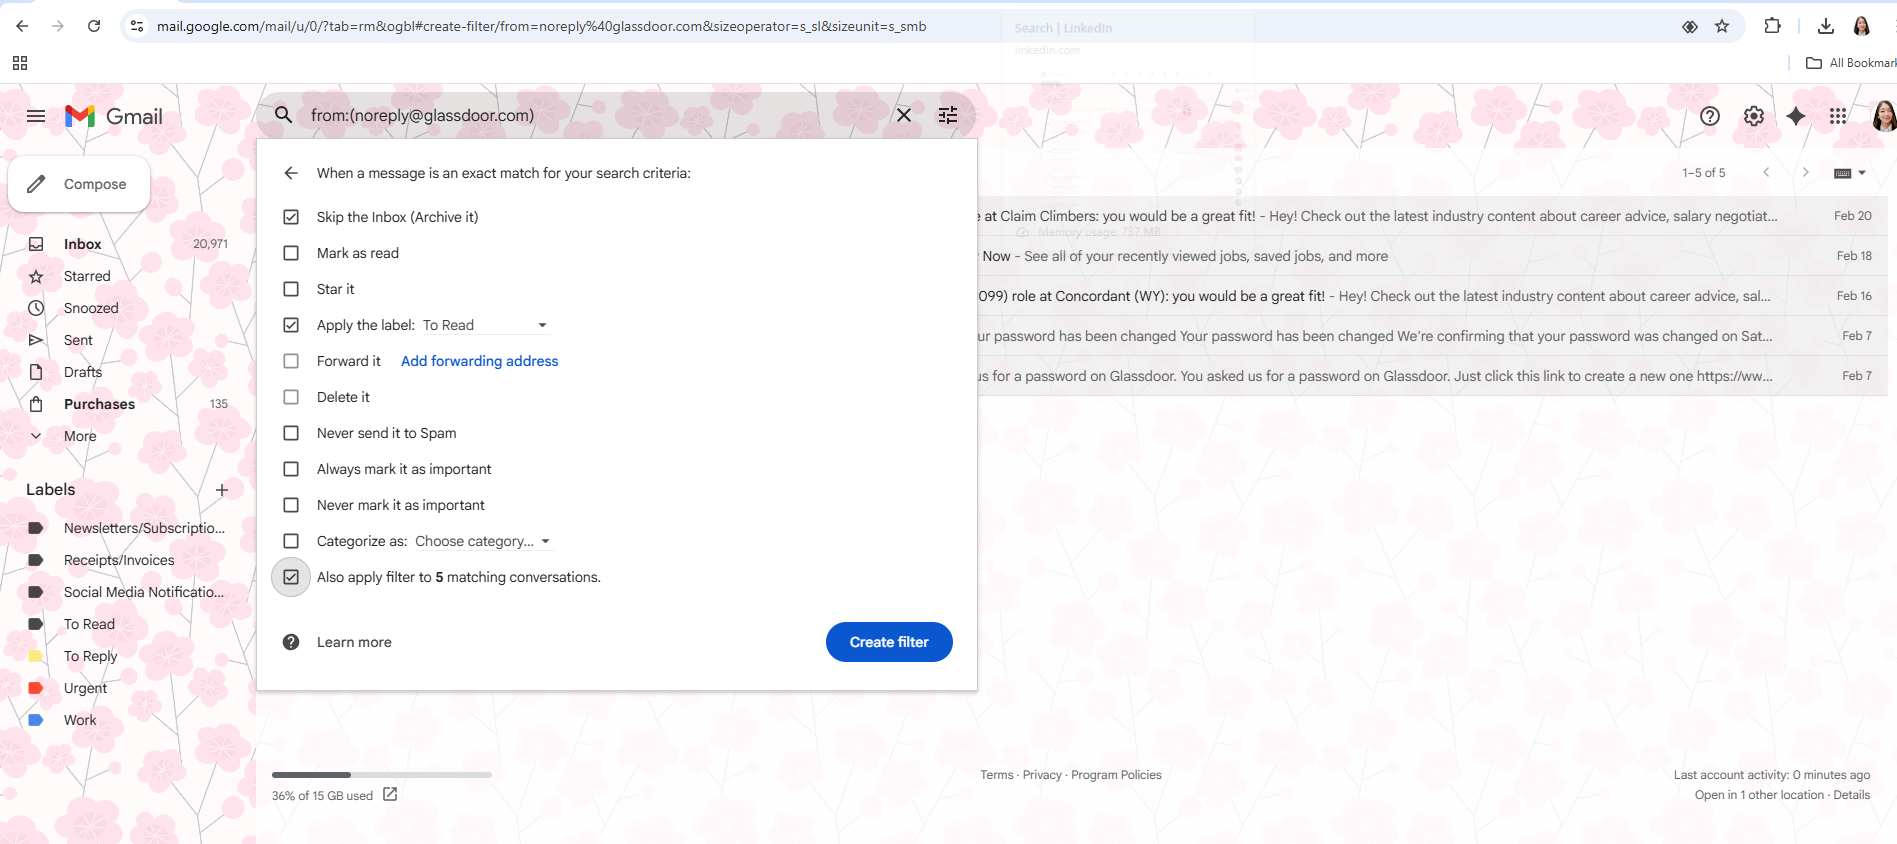
Task: Open the Starred folder
Action: (87, 276)
